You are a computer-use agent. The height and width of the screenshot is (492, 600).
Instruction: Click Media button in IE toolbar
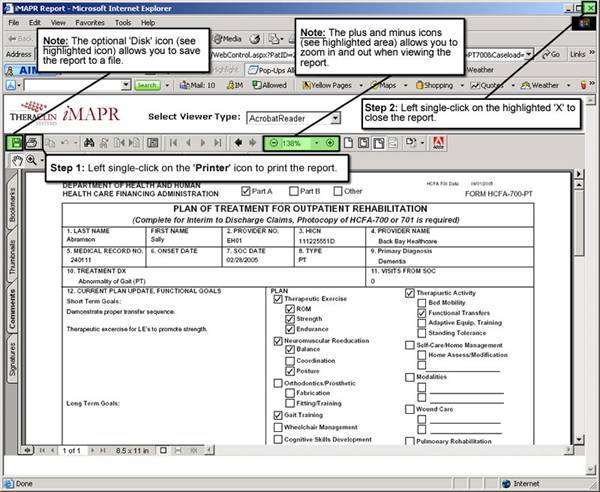227,39
